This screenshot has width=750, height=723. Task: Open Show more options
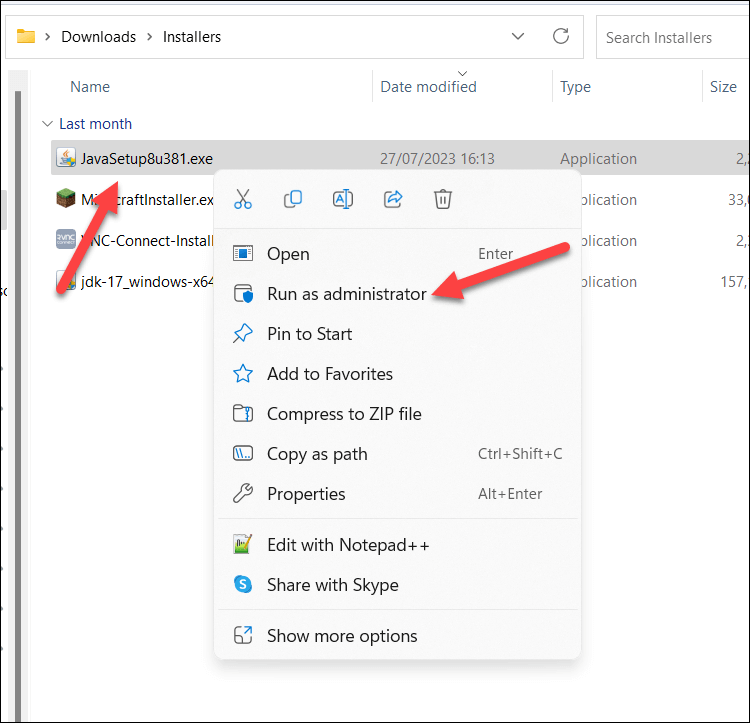[x=397, y=636]
